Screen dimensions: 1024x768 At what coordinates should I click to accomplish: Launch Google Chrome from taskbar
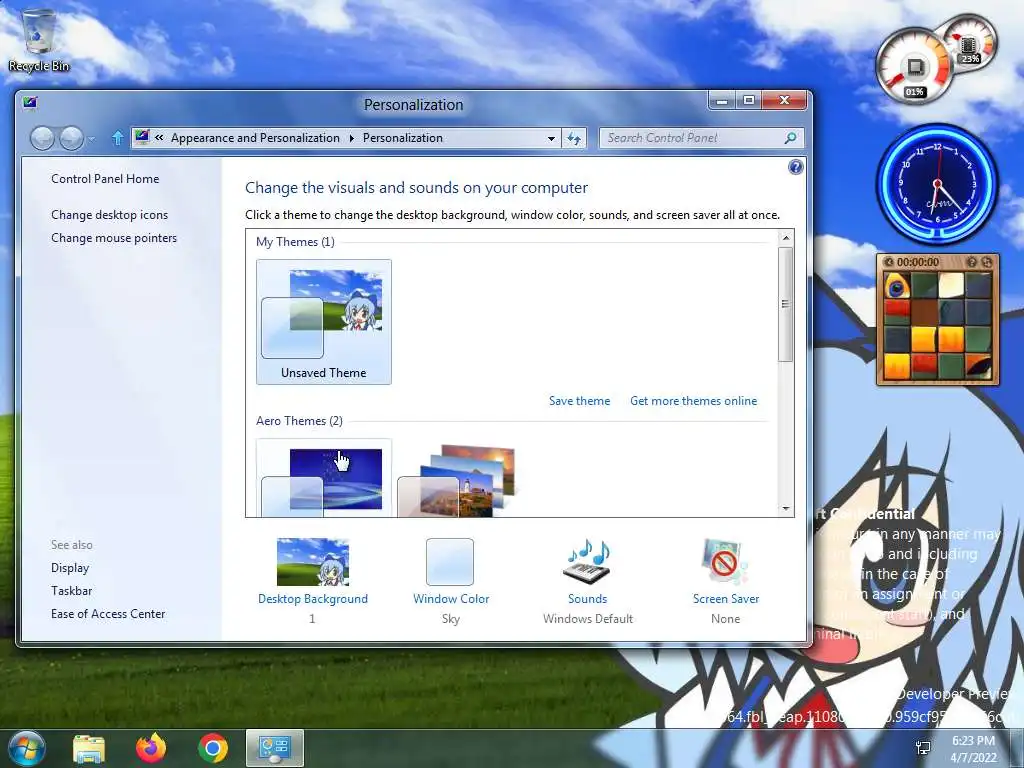click(x=213, y=748)
